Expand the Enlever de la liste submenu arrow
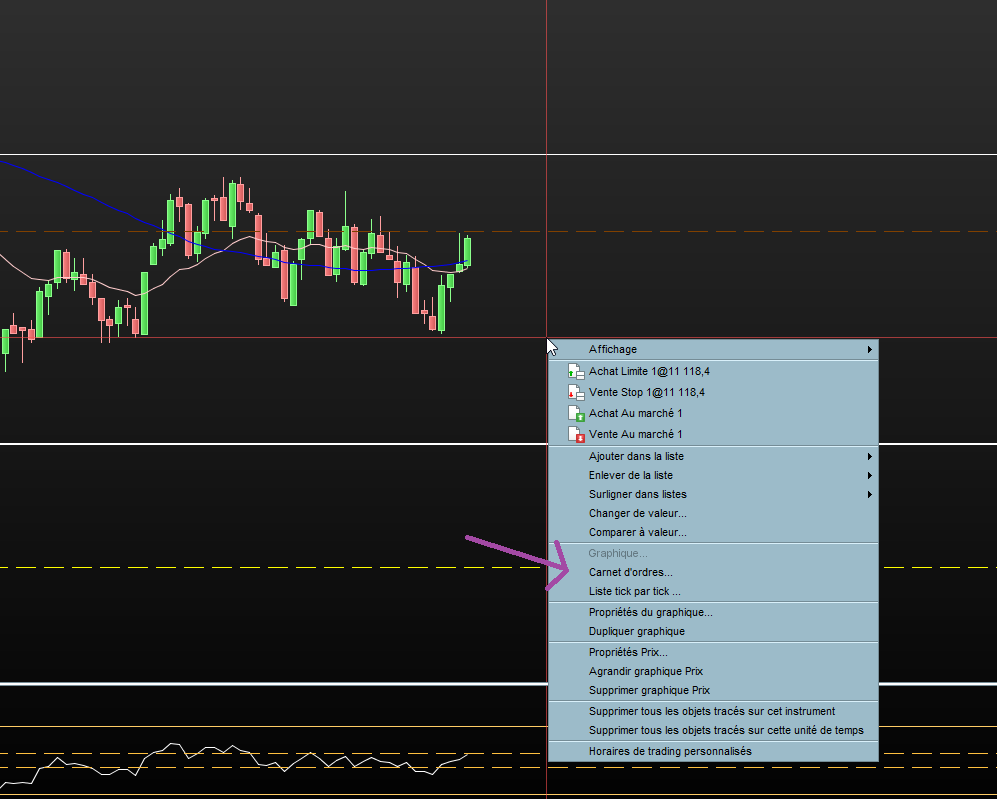 [870, 475]
